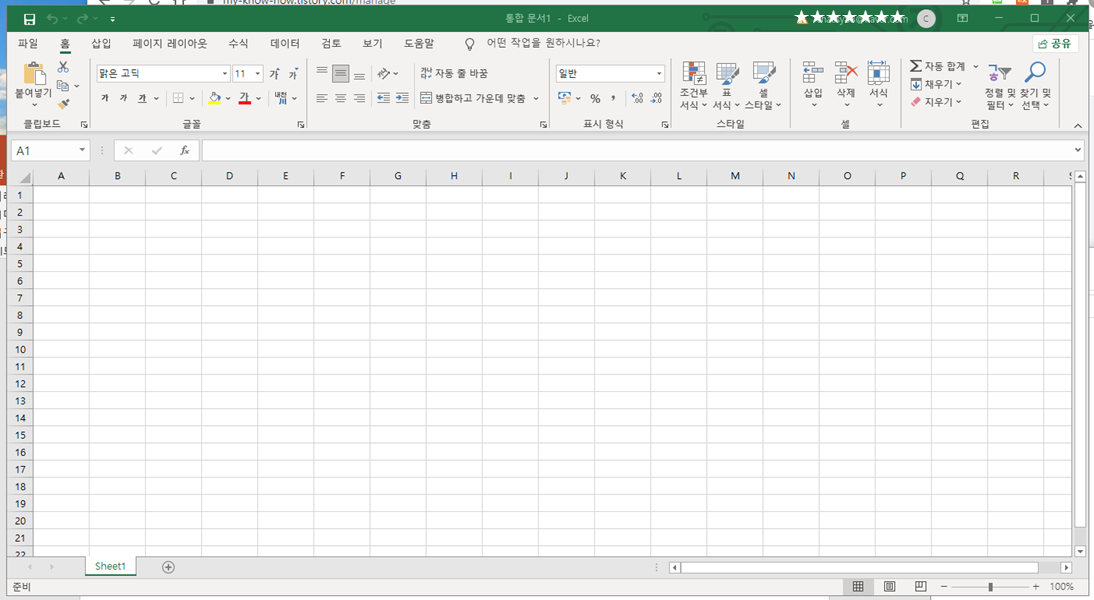This screenshot has height=600, width=1094.
Task: Increase decimal places icon
Action: click(x=637, y=98)
